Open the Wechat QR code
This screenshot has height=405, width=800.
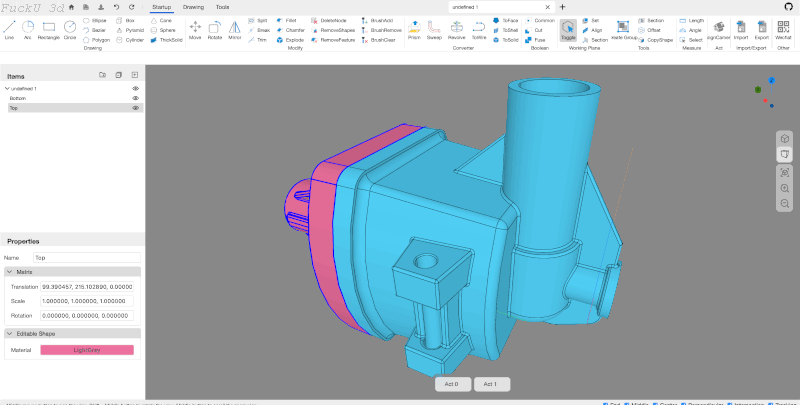pyautogui.click(x=783, y=30)
